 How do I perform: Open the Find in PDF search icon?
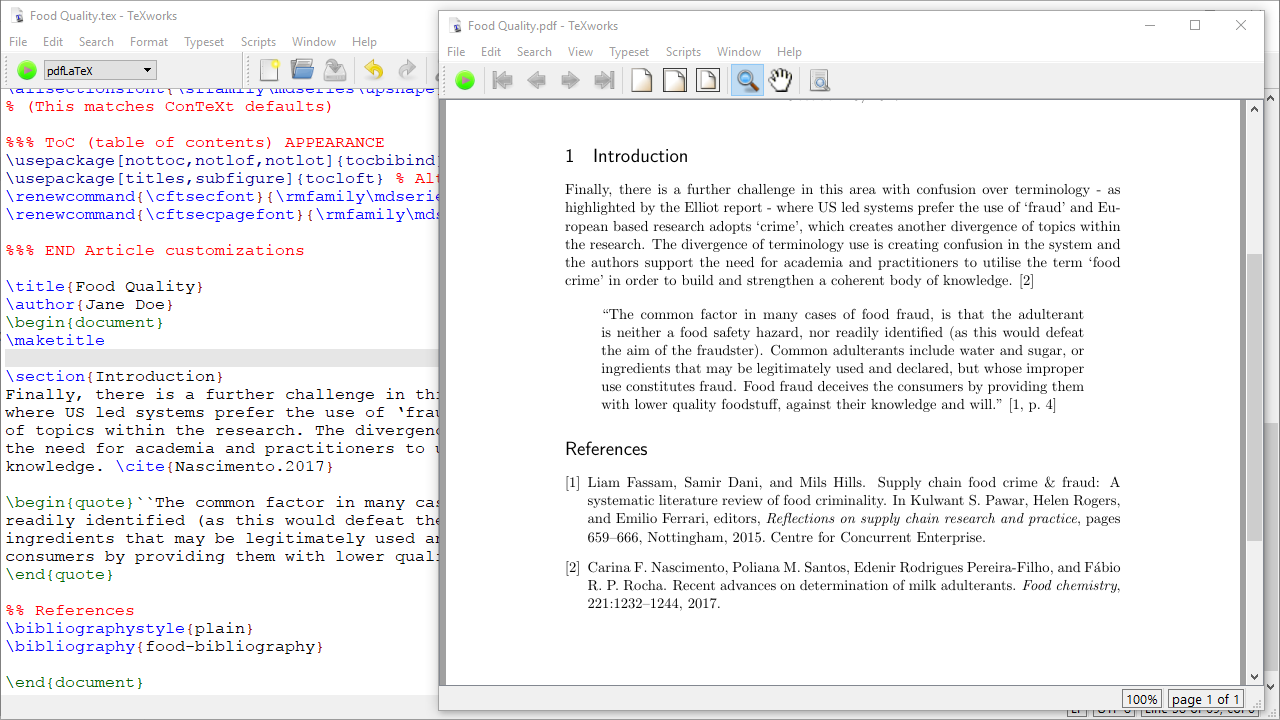click(x=819, y=81)
